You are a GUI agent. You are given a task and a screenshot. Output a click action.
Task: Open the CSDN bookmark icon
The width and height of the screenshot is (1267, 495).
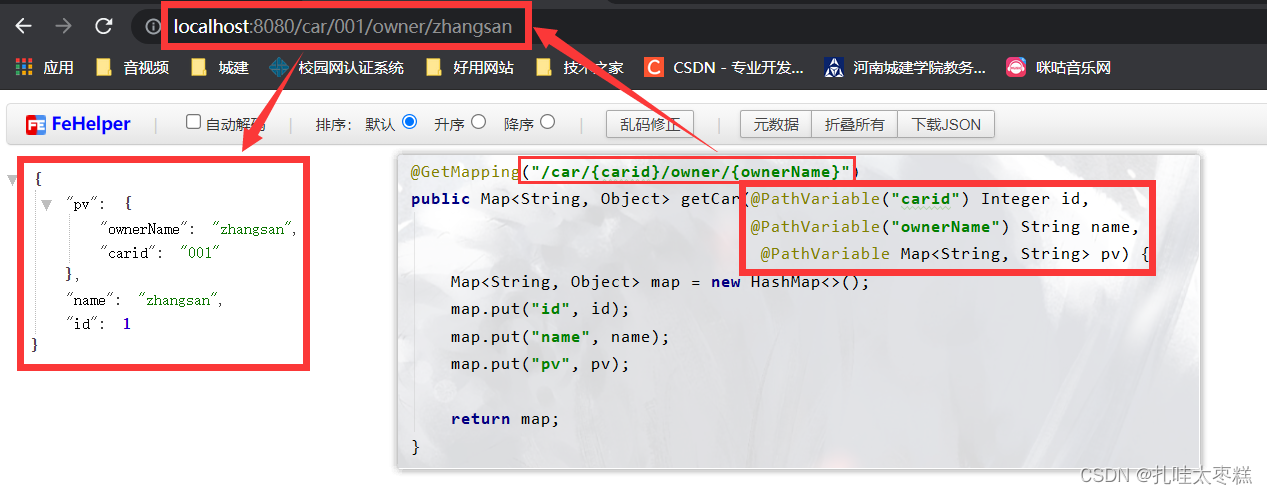(653, 67)
